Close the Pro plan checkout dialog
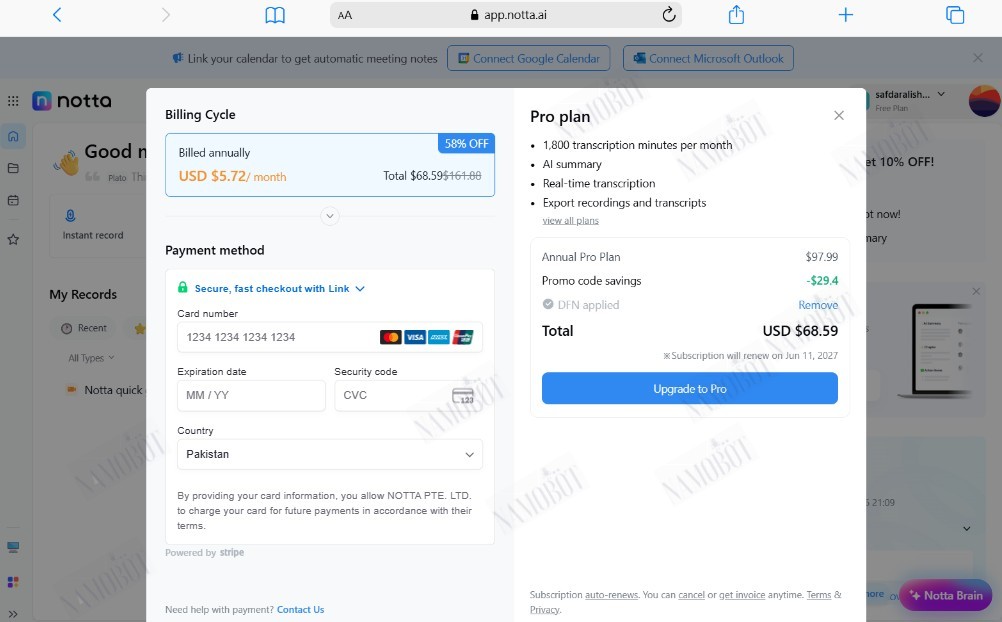The width and height of the screenshot is (1002, 622). coord(839,115)
